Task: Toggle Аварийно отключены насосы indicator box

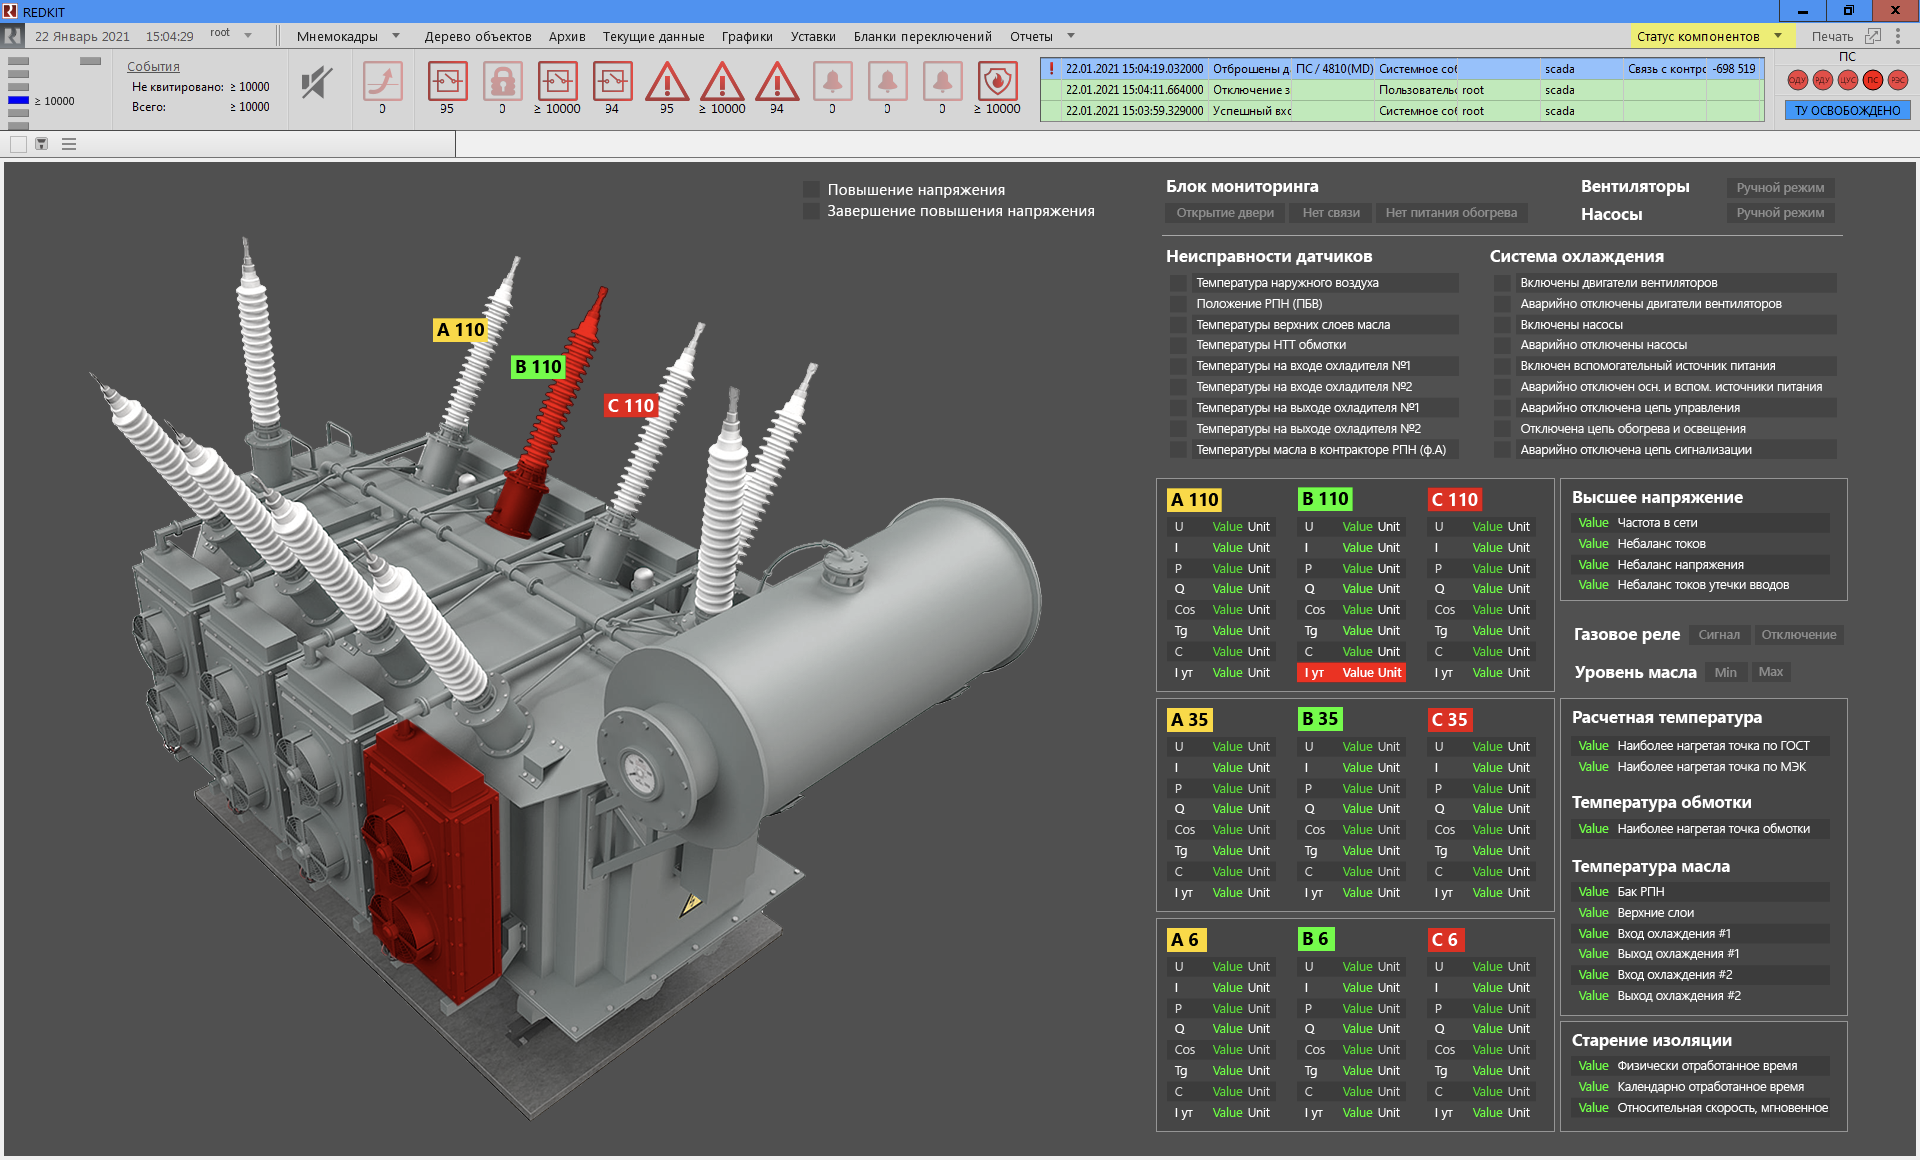Action: pyautogui.click(x=1502, y=345)
